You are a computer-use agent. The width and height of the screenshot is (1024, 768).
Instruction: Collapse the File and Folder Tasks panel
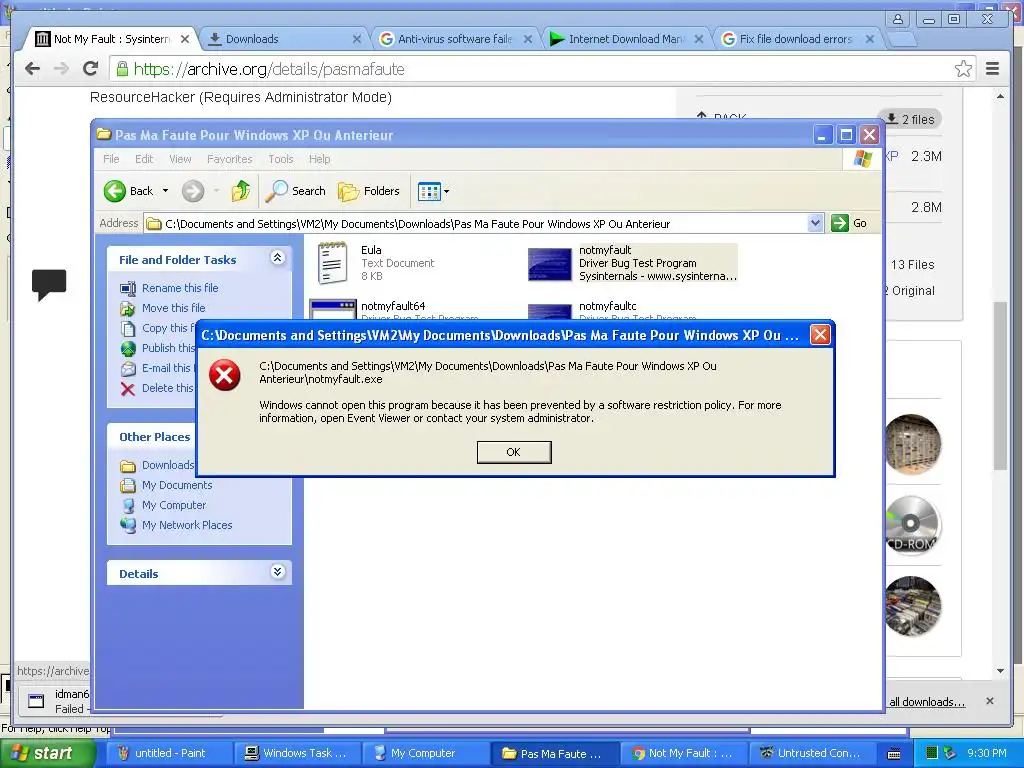pyautogui.click(x=278, y=257)
